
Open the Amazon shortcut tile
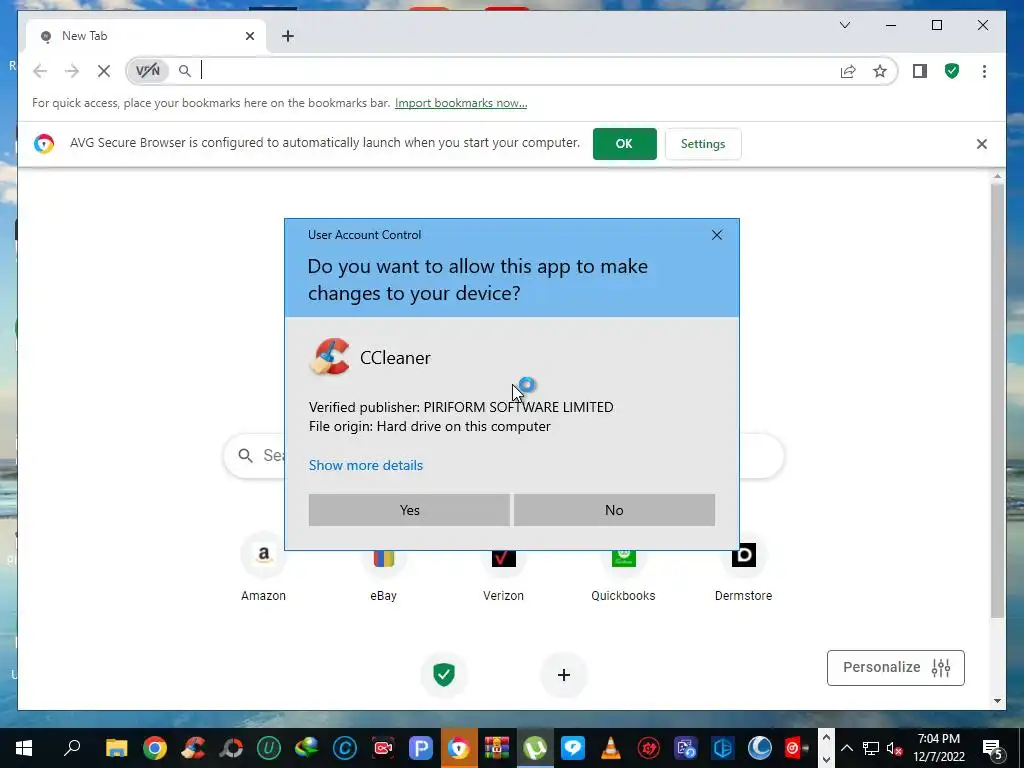tap(263, 567)
